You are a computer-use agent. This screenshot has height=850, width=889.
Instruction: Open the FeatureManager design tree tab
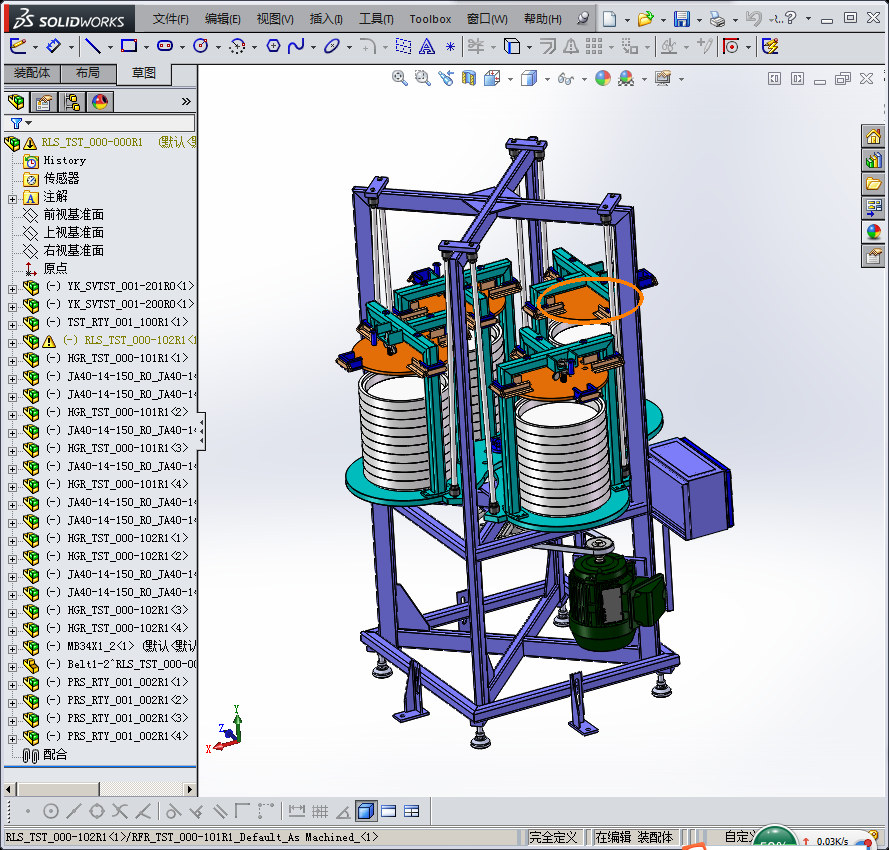(16, 102)
